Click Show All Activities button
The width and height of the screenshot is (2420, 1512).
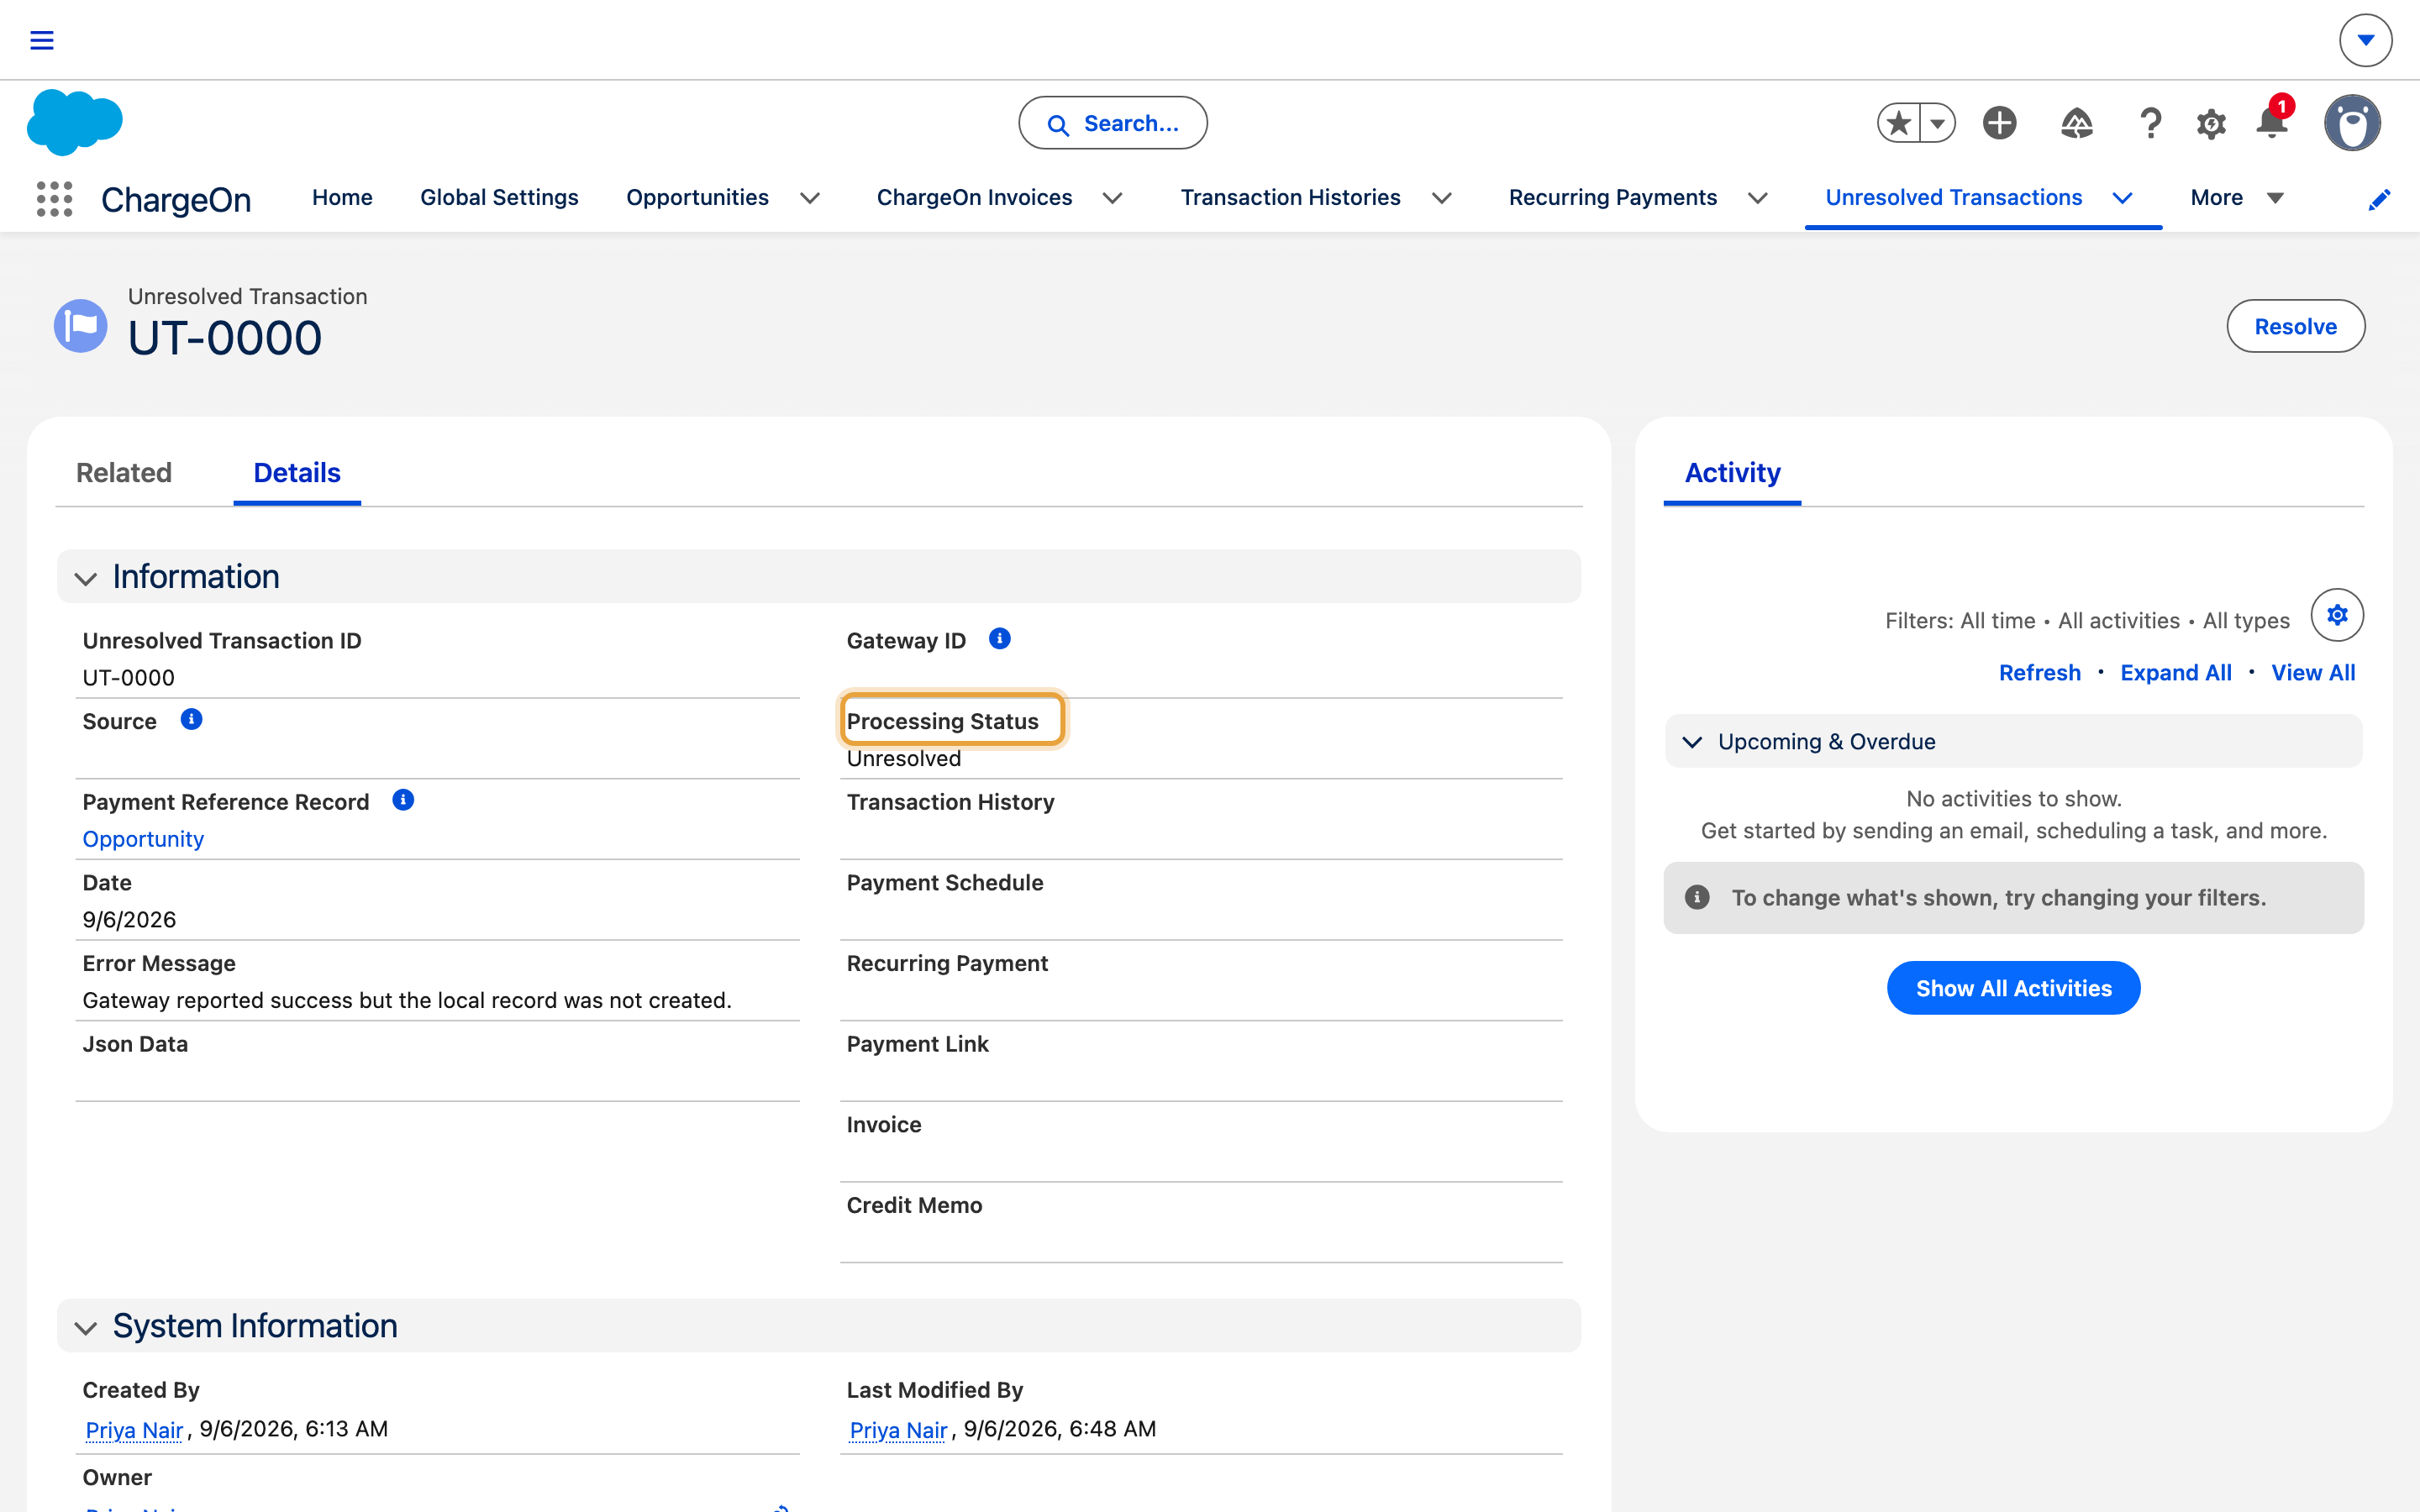[2013, 988]
